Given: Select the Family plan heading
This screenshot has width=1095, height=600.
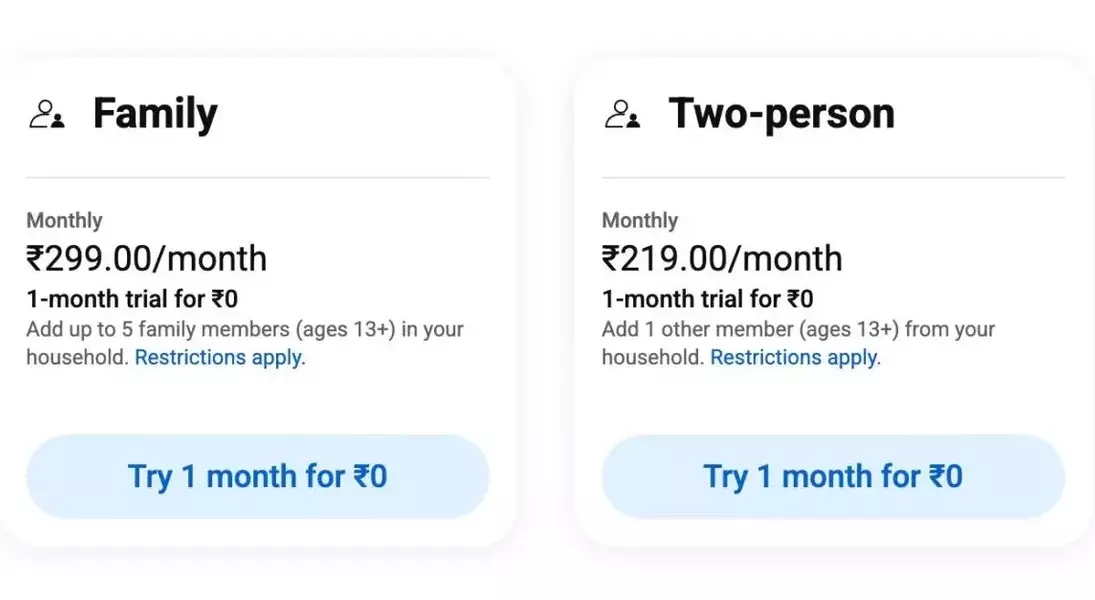Looking at the screenshot, I should (155, 114).
